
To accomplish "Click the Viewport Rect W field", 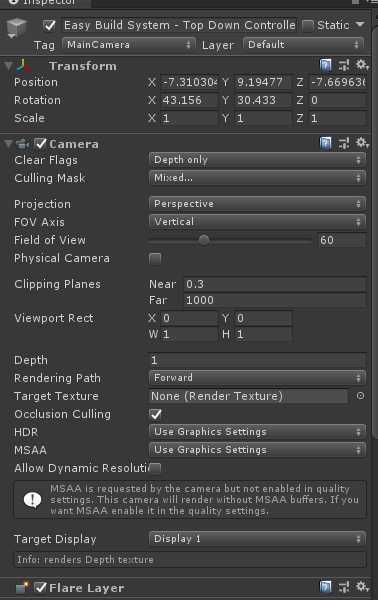I will (x=189, y=334).
